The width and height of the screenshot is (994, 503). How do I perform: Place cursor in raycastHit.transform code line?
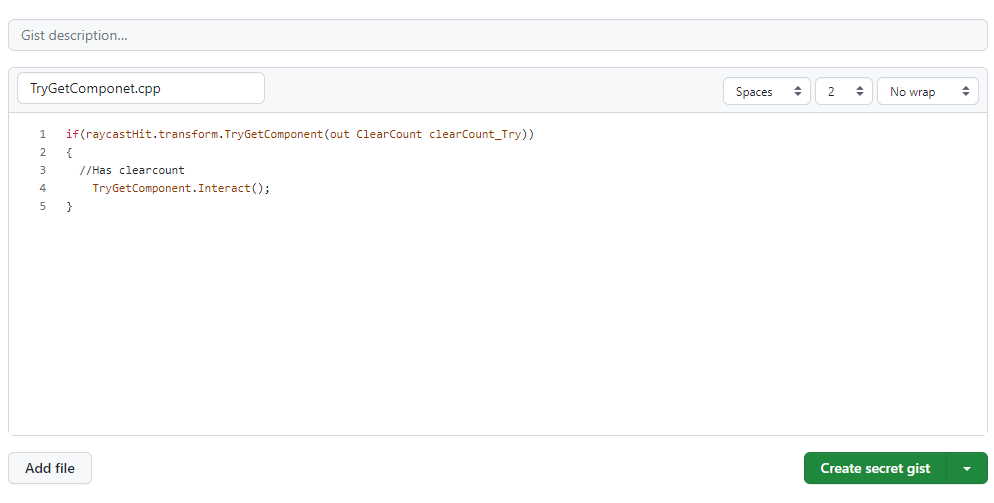(x=300, y=134)
